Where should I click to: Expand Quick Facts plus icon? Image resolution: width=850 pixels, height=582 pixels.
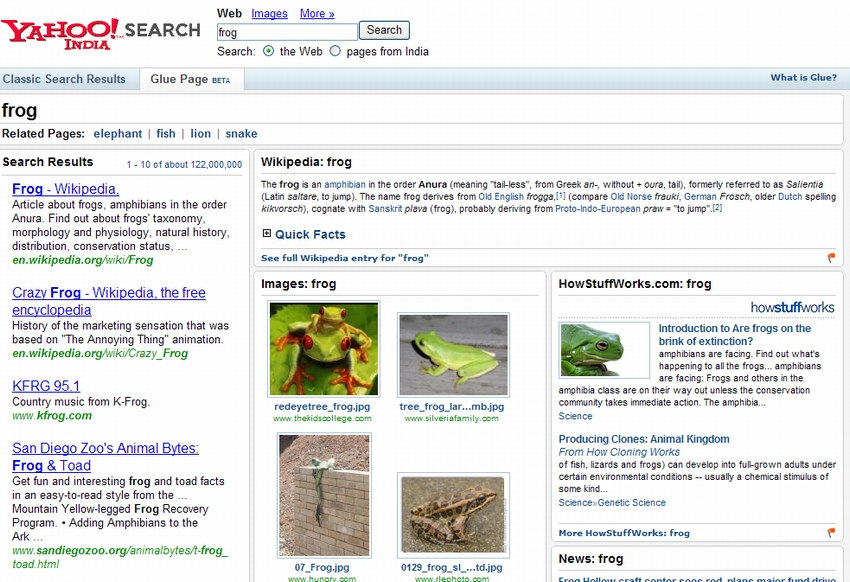click(x=266, y=234)
